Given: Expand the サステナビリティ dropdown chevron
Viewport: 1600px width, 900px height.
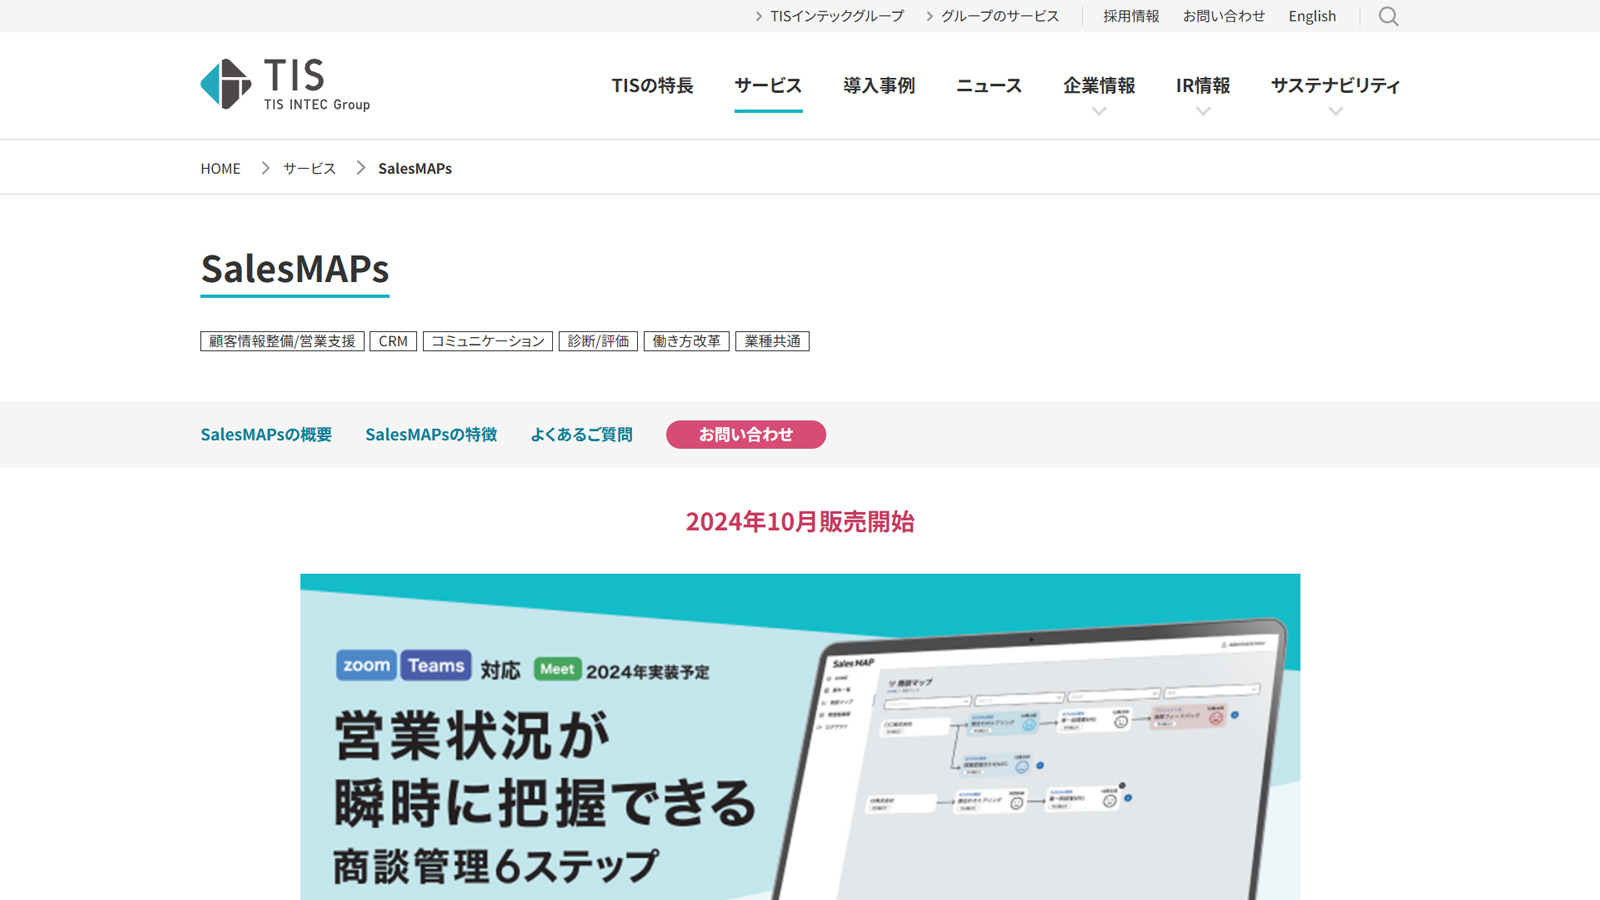Looking at the screenshot, I should click(1335, 111).
